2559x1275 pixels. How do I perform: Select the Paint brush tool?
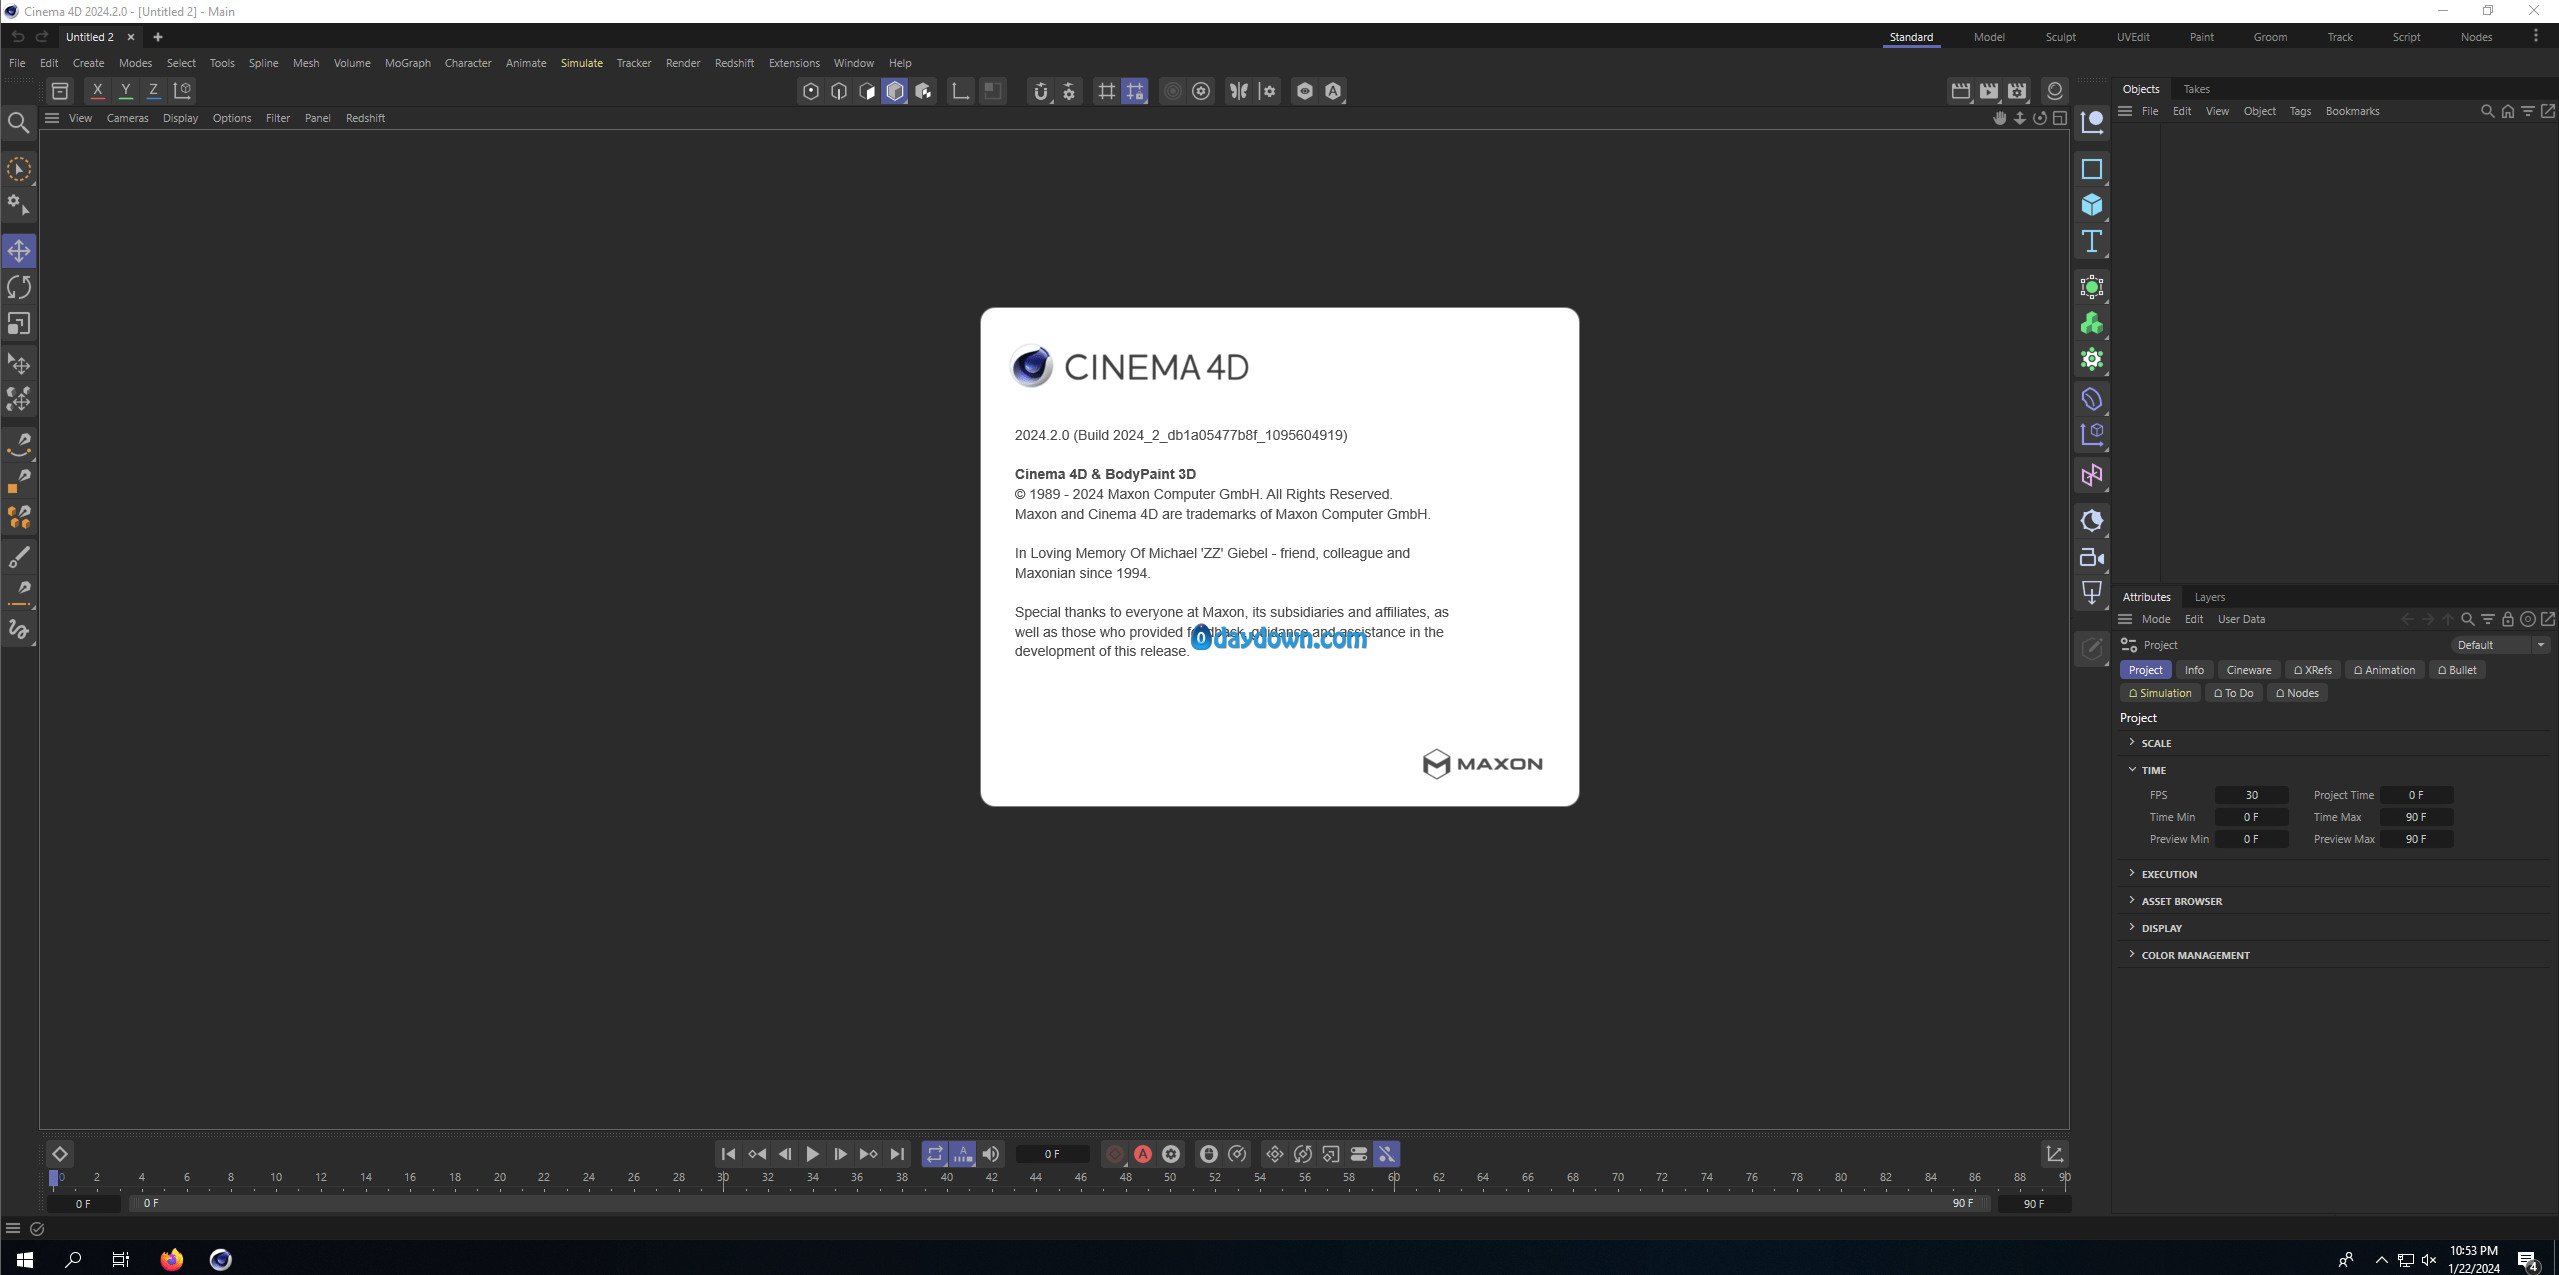coord(19,556)
